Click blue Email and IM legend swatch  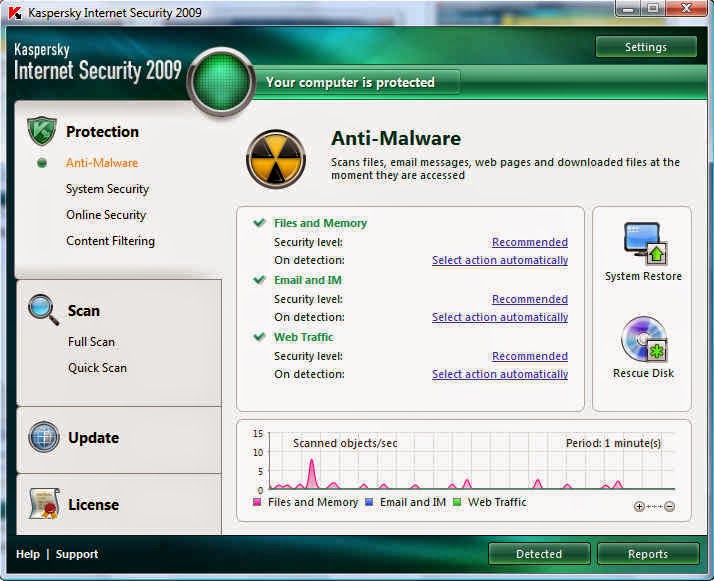coord(369,502)
